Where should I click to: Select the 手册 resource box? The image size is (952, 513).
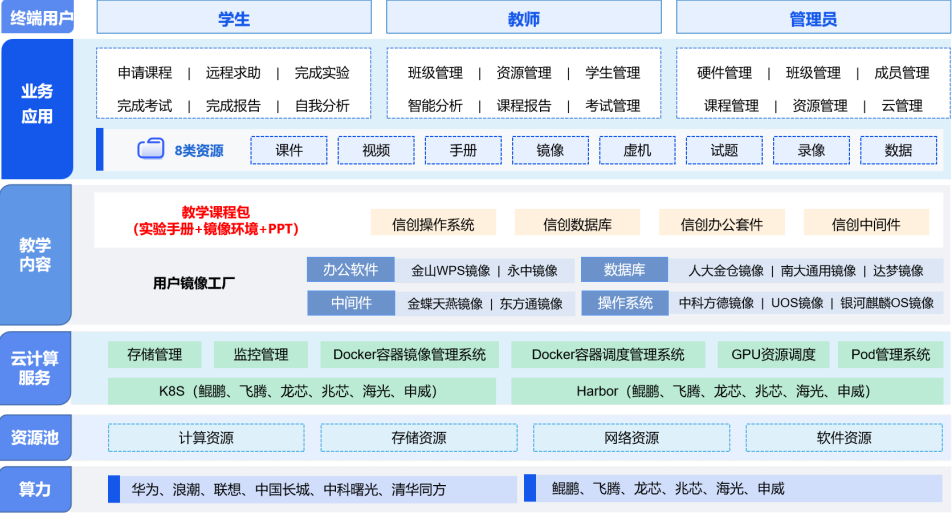pos(463,151)
